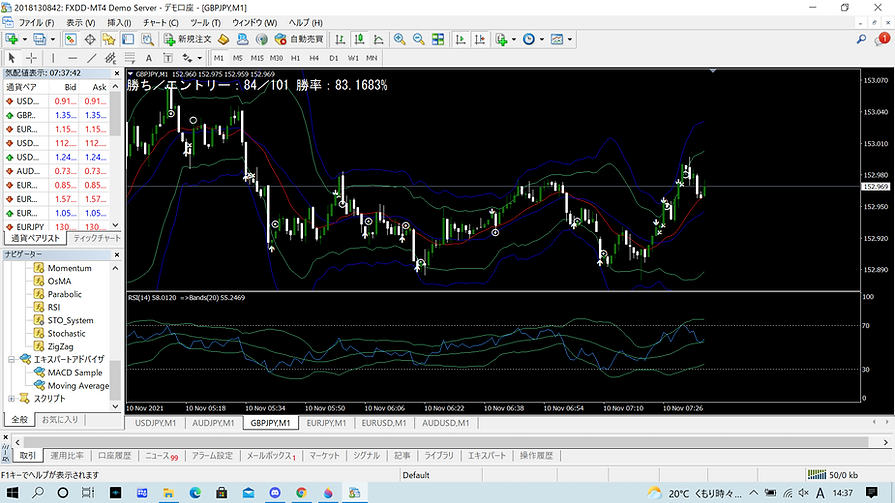Set timeframe to D1
This screenshot has height=503, width=895.
(333, 58)
